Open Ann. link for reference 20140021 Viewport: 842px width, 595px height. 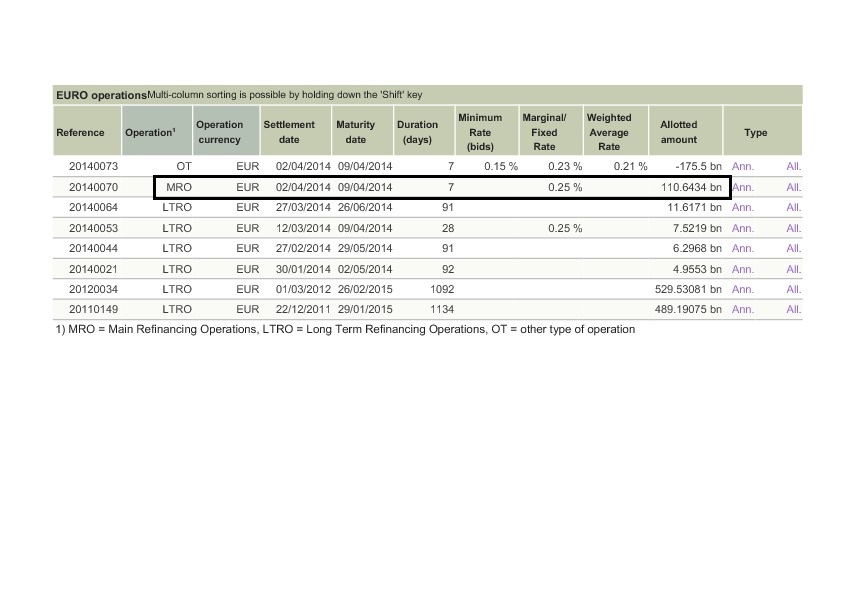(743, 269)
